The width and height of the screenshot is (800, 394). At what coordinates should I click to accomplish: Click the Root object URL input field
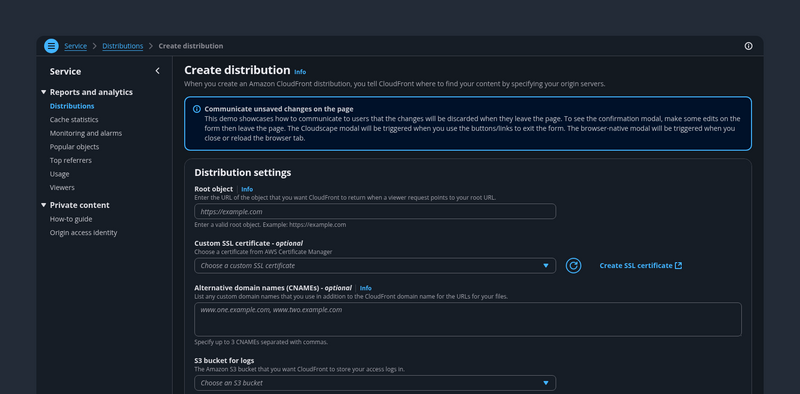point(375,211)
